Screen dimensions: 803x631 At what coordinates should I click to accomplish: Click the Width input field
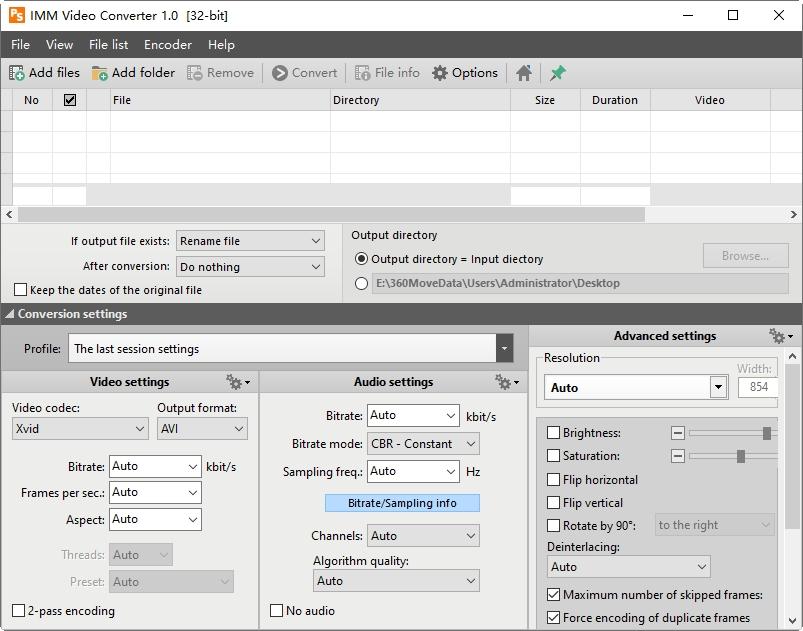(x=758, y=387)
